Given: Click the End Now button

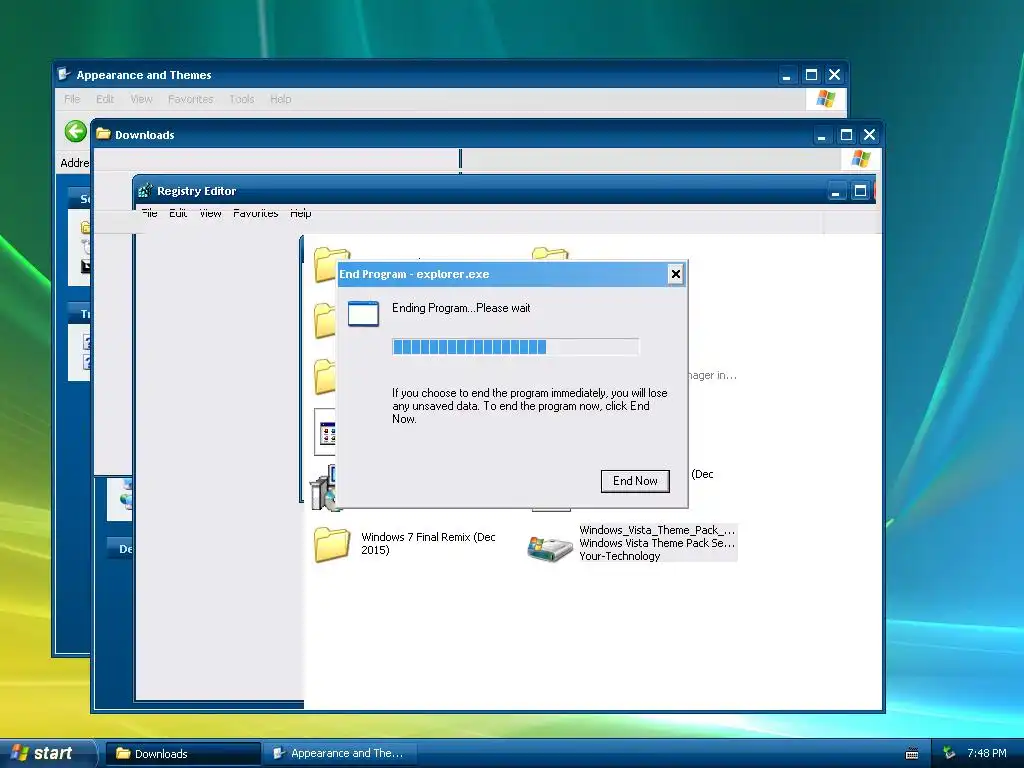Looking at the screenshot, I should (x=635, y=481).
